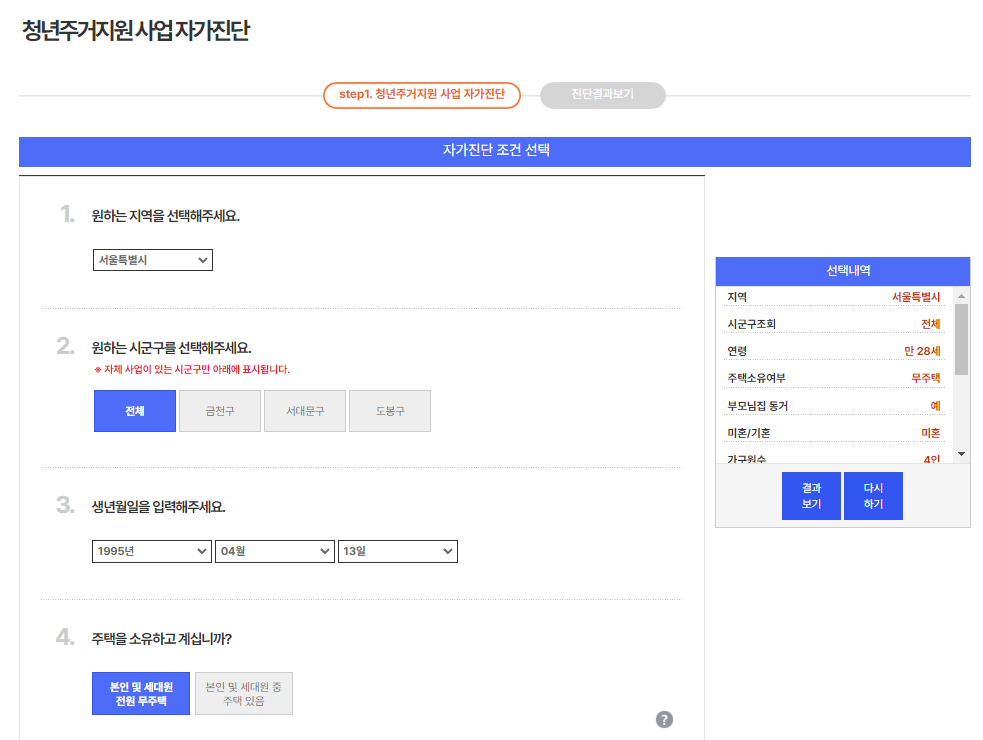This screenshot has height=740, width=983.
Task: Choose the 본인 및 세대원 중 주택 있음 option
Action: pyautogui.click(x=243, y=692)
